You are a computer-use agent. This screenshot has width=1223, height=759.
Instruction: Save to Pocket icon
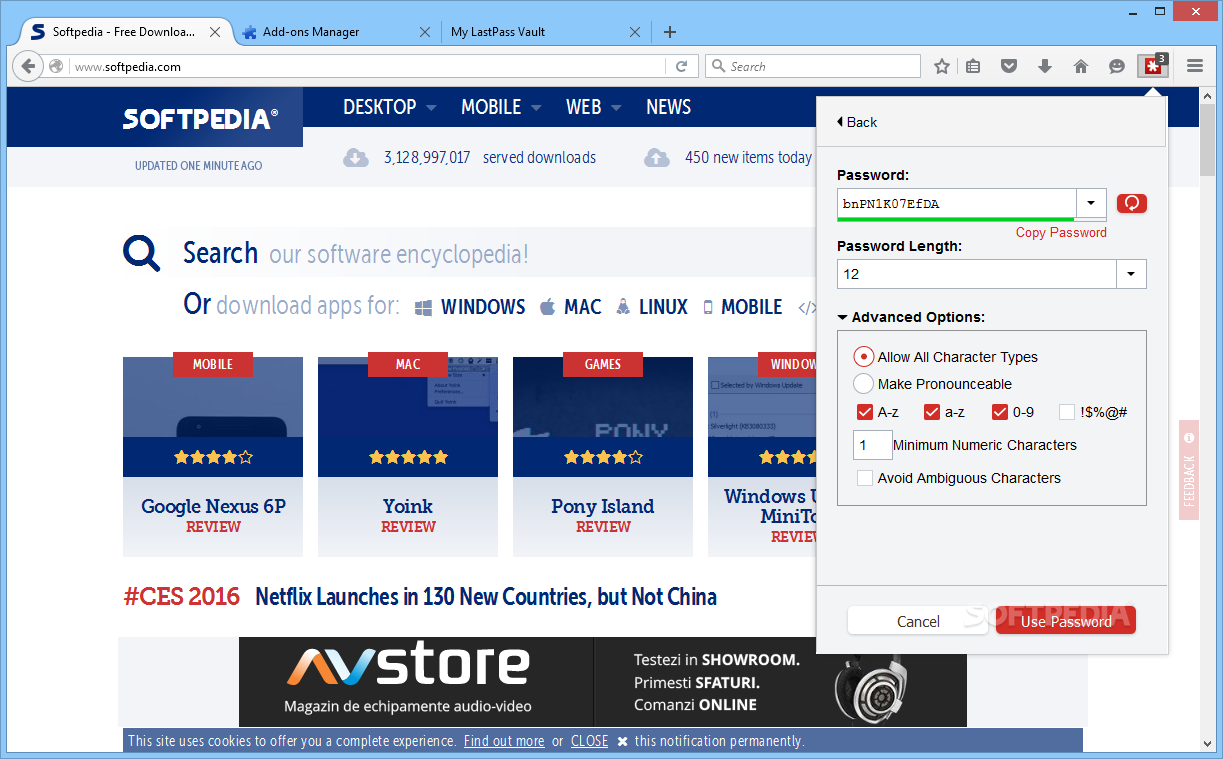click(1009, 67)
